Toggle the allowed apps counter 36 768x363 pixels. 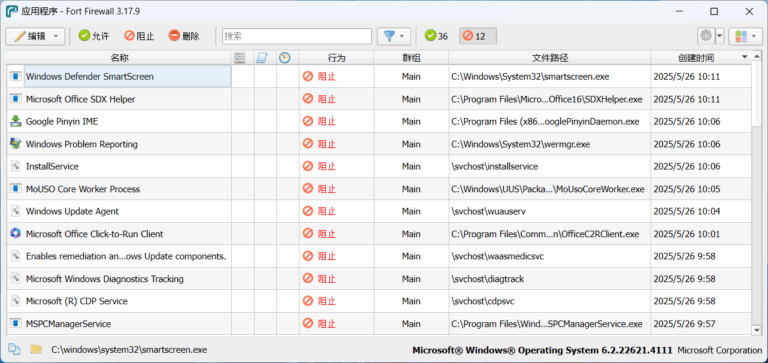436,36
